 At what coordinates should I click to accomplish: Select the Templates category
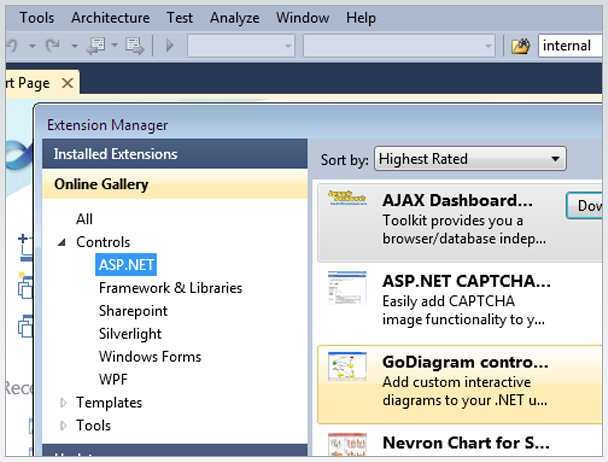coord(109,403)
